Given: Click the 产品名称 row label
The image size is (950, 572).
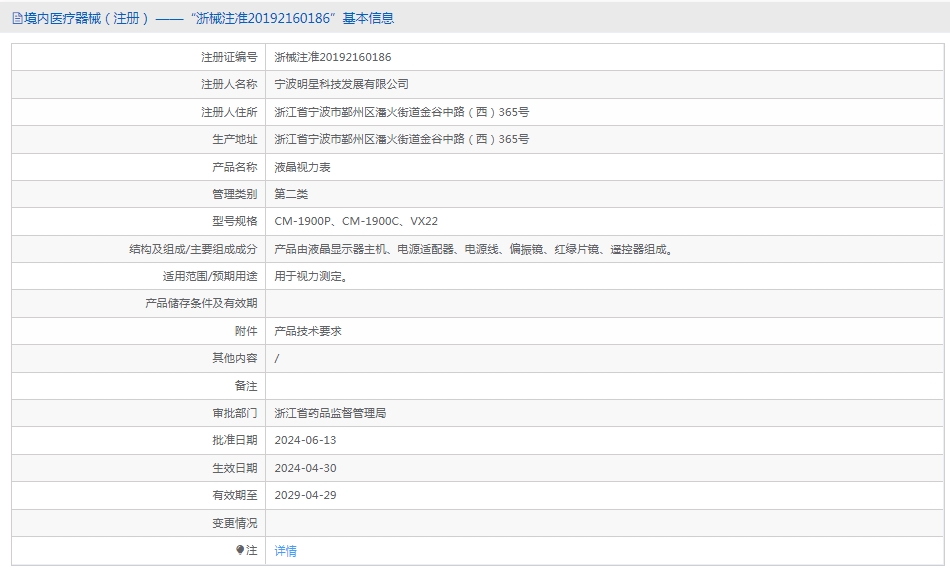Looking at the screenshot, I should pyautogui.click(x=234, y=167).
